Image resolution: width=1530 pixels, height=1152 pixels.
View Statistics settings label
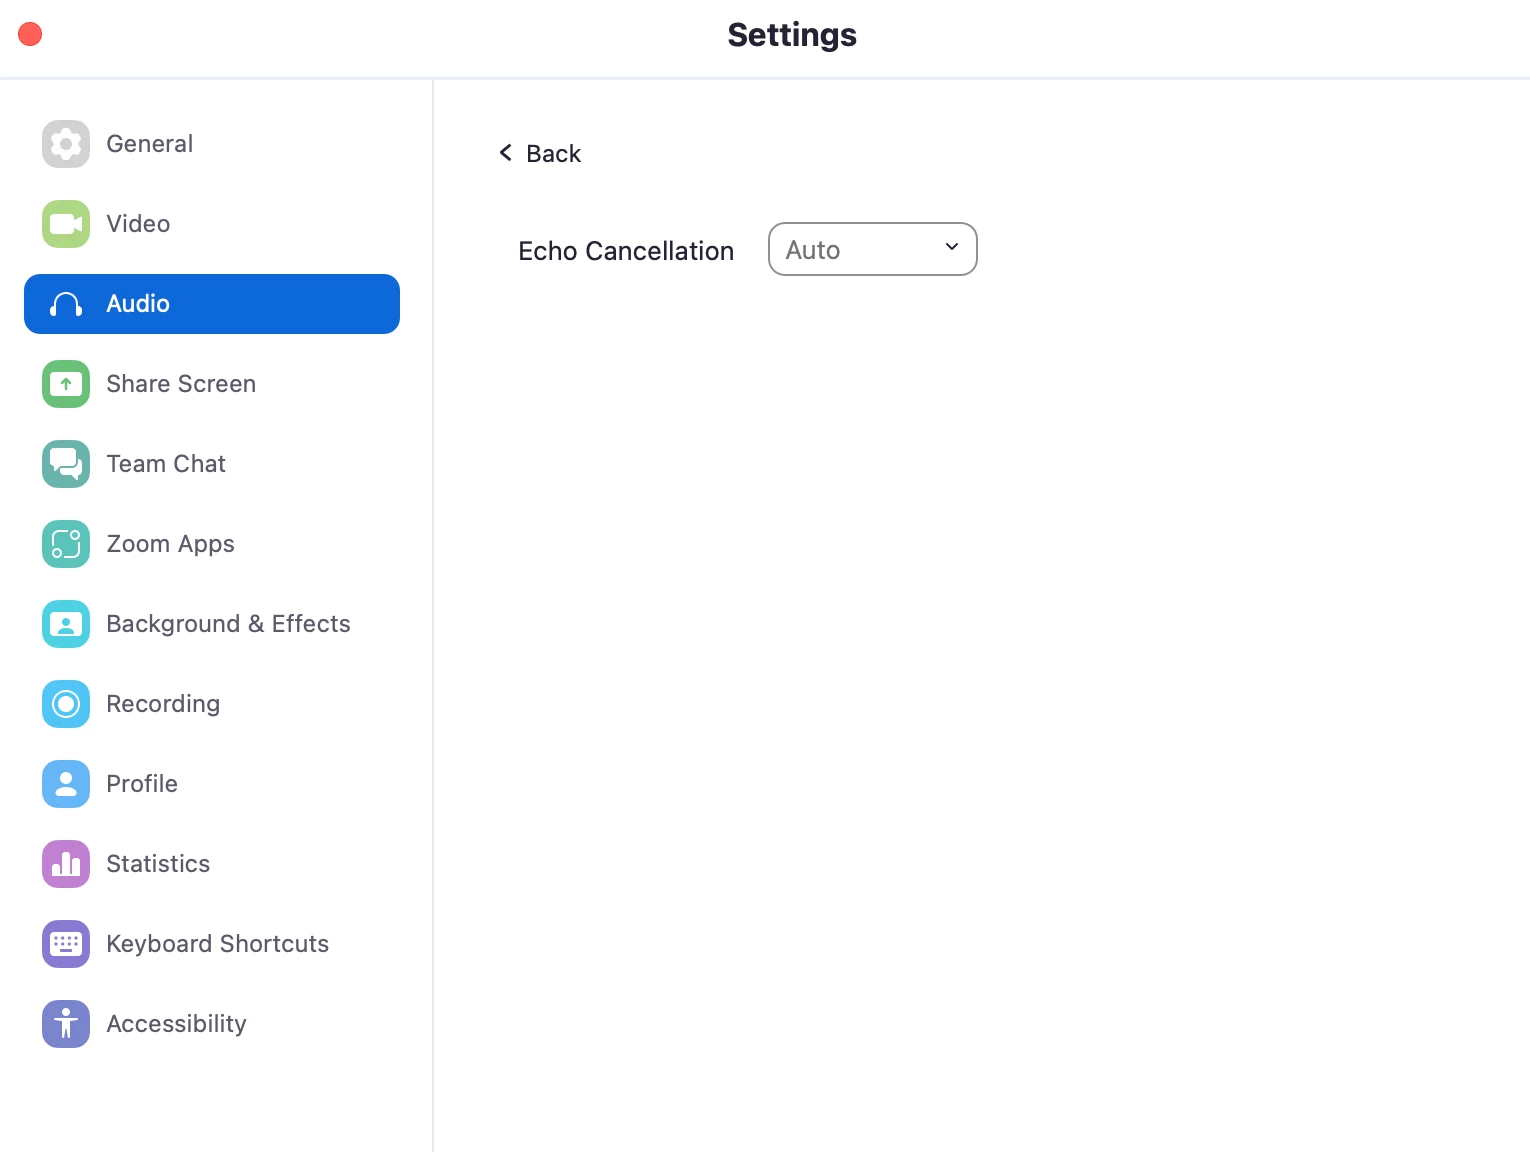[158, 864]
